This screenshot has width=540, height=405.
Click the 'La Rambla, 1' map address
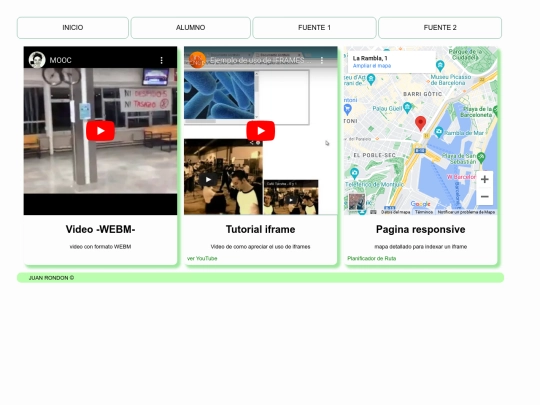[x=370, y=58]
